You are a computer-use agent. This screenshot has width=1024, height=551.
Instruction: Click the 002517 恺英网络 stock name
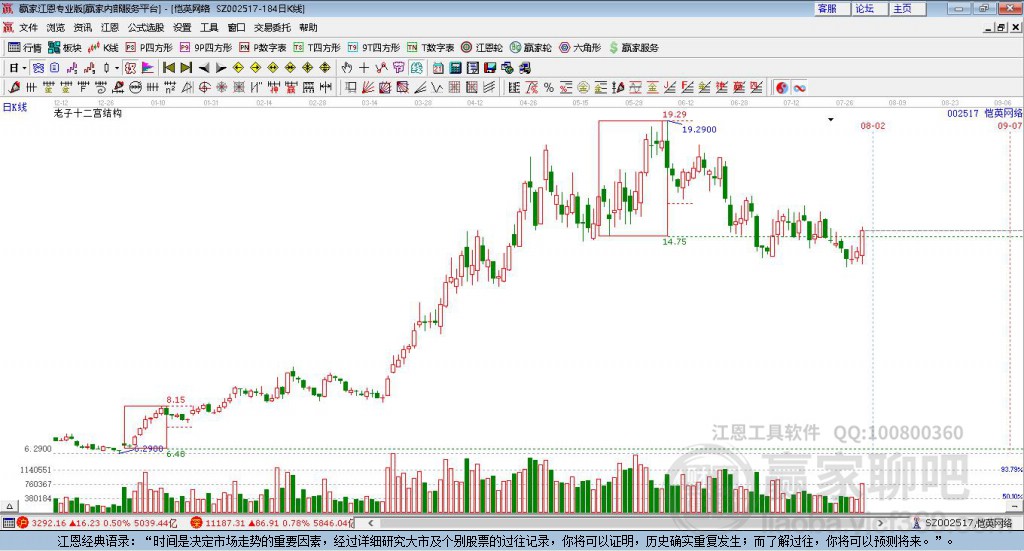click(985, 113)
